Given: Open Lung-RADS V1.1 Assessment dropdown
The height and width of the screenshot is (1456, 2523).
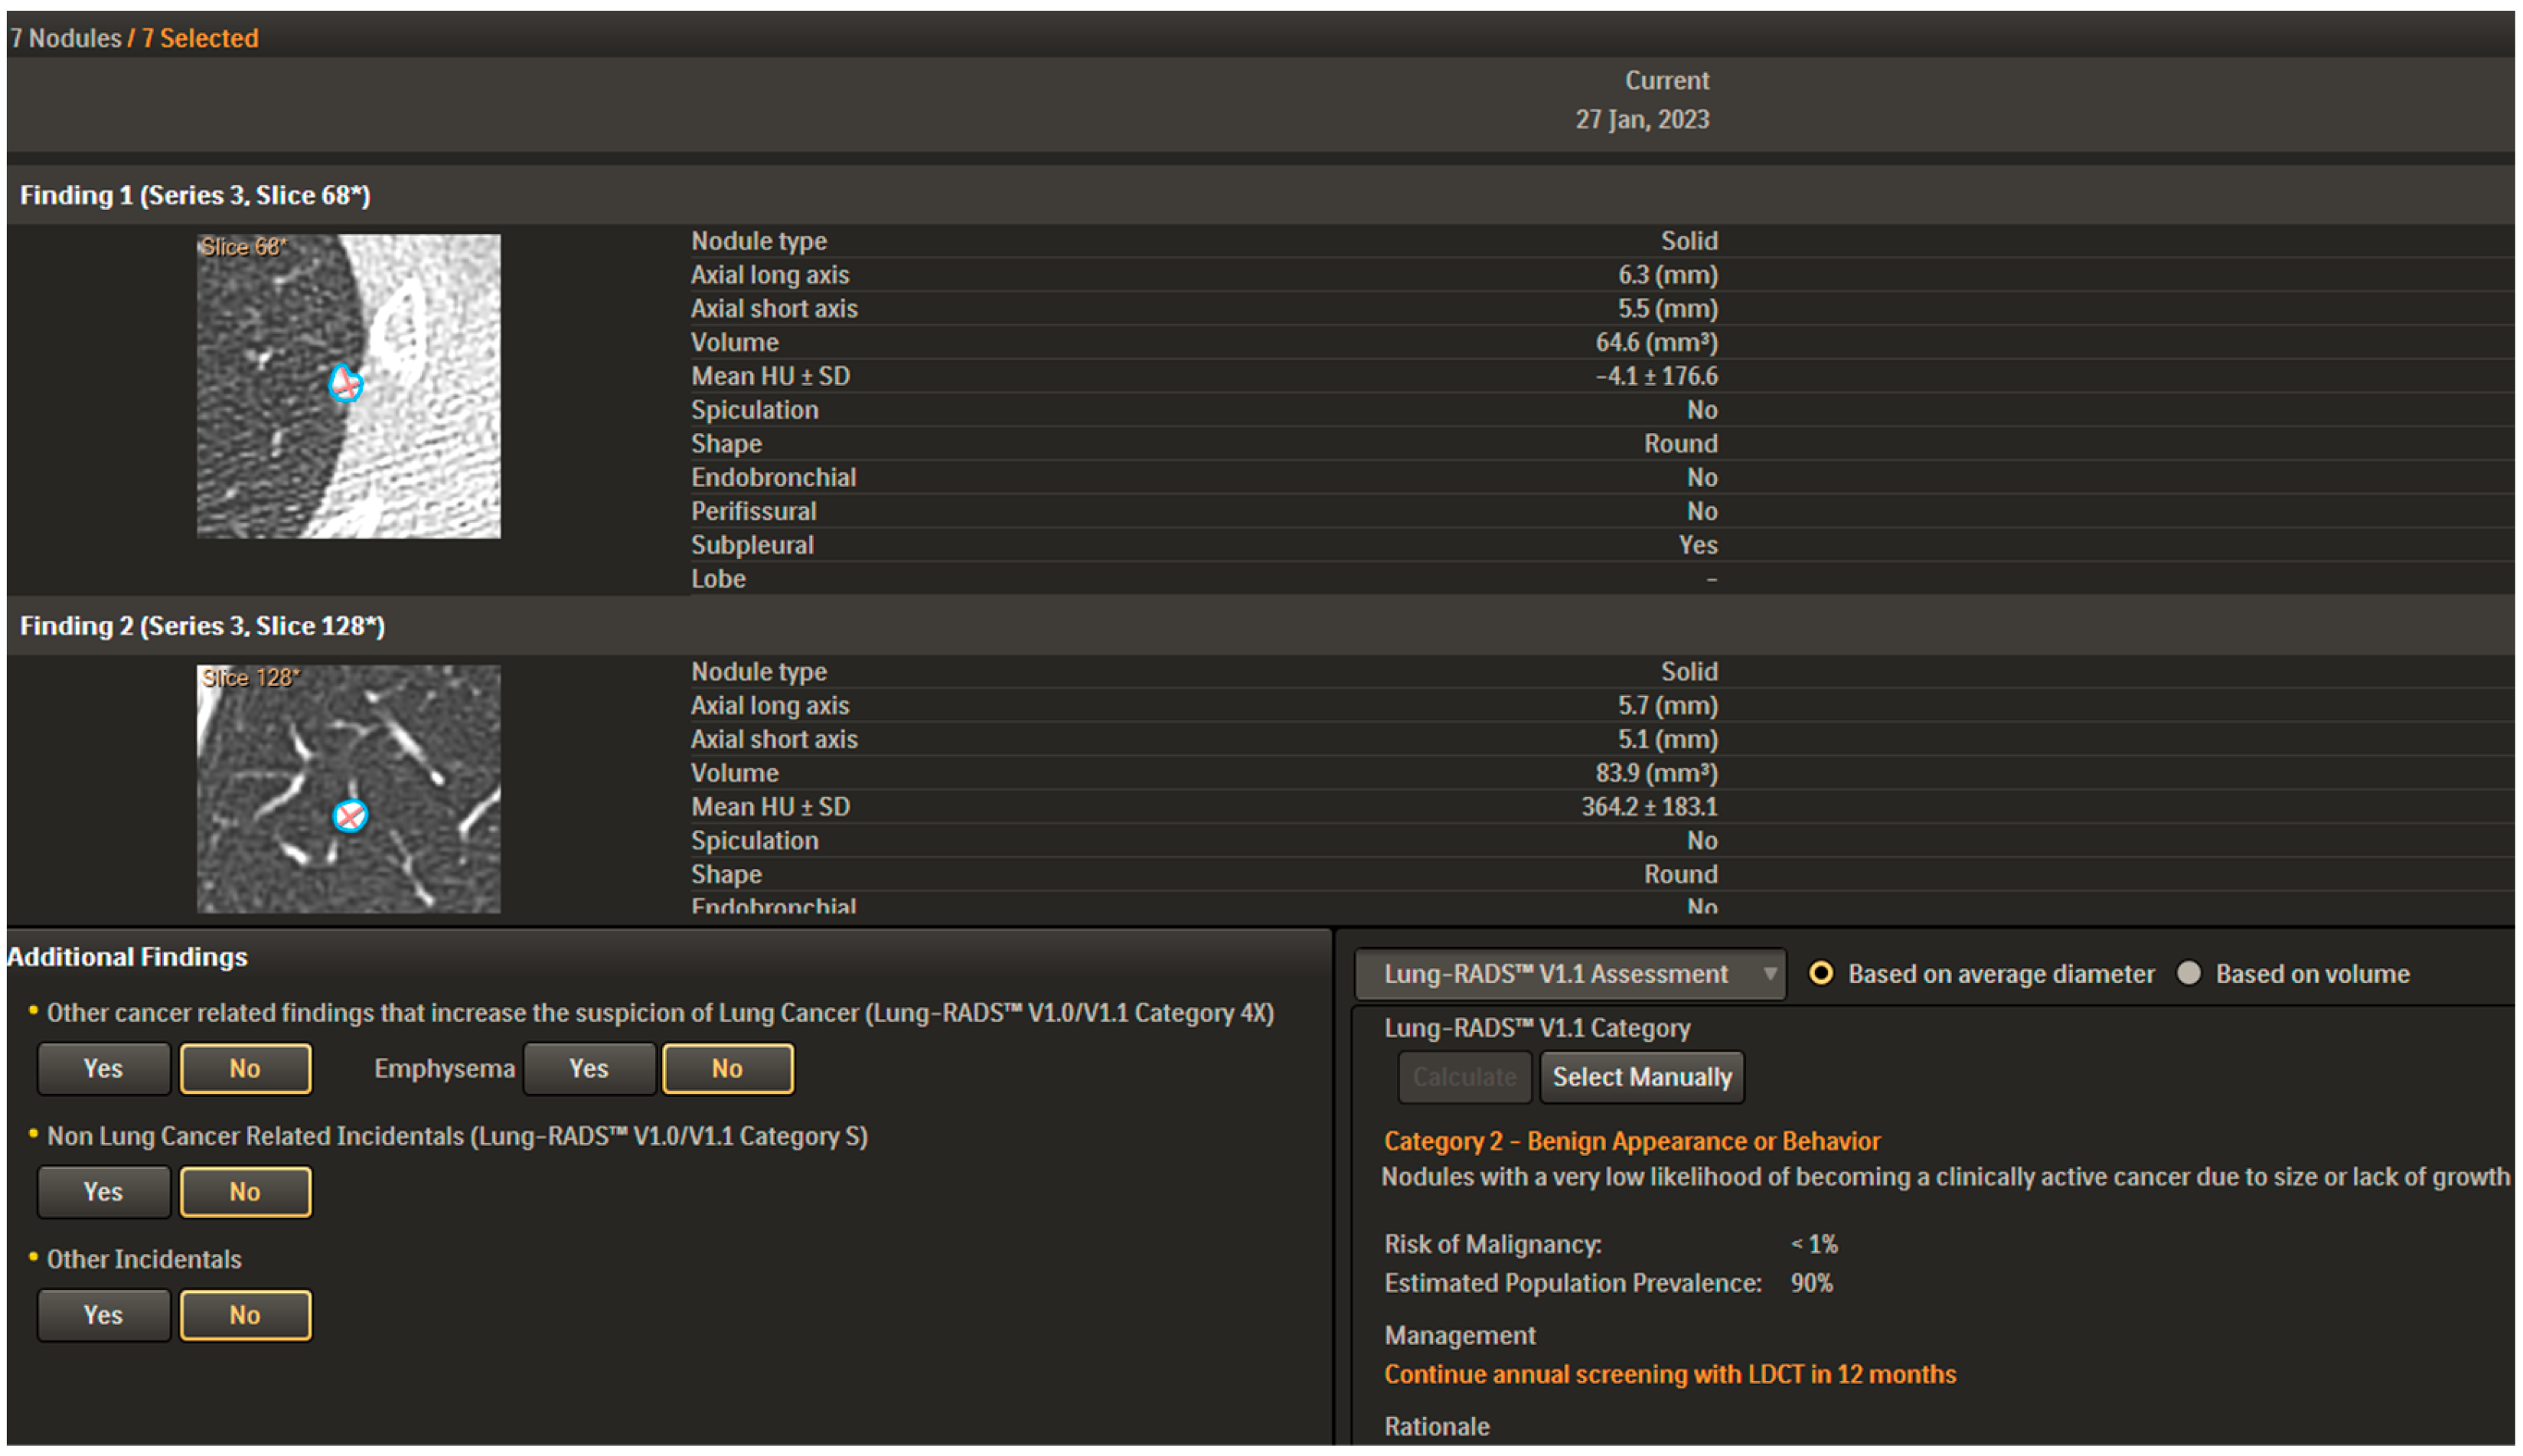Looking at the screenshot, I should click(1569, 973).
